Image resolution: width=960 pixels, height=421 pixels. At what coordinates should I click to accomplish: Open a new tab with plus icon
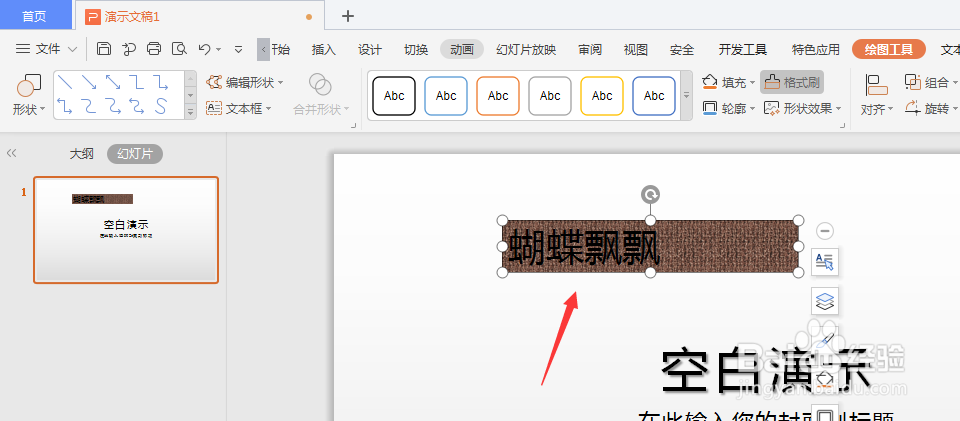(x=348, y=17)
